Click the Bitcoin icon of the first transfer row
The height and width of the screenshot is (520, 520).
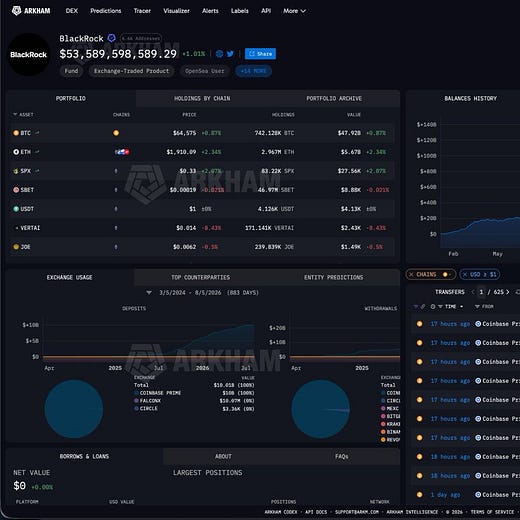[x=420, y=324]
